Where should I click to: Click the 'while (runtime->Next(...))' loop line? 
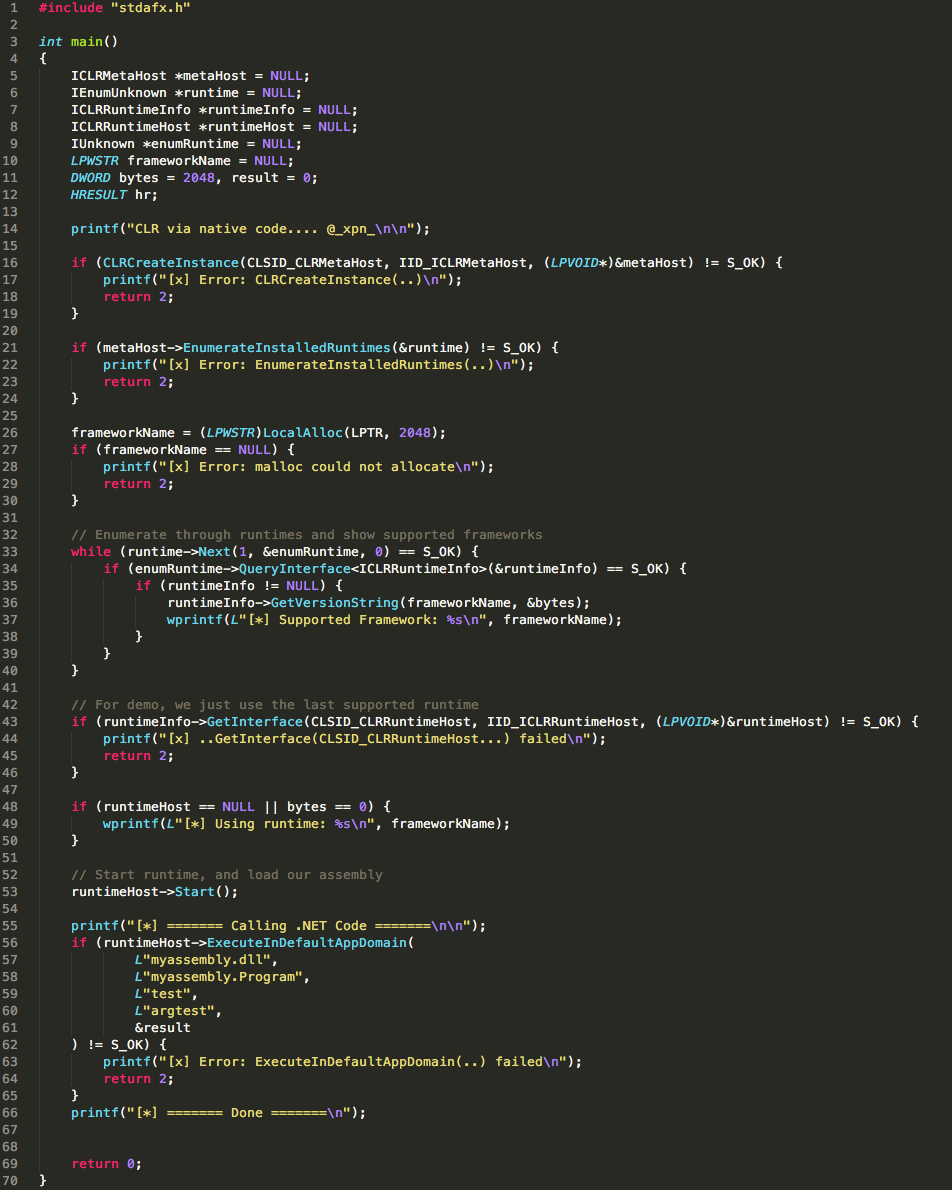[275, 552]
